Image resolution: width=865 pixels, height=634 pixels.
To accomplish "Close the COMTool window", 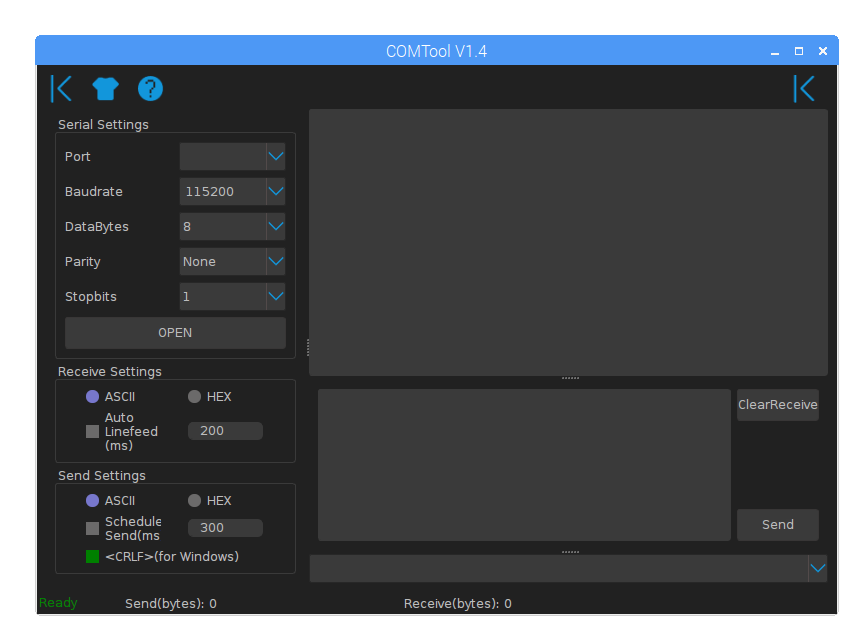I will pos(823,51).
